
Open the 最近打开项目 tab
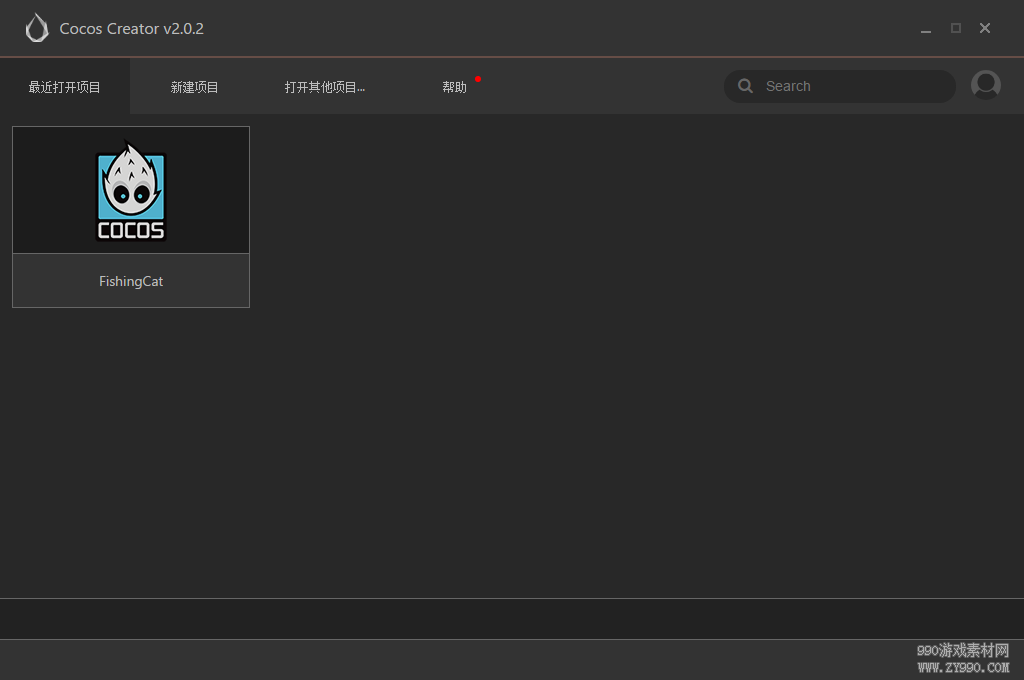coord(65,87)
